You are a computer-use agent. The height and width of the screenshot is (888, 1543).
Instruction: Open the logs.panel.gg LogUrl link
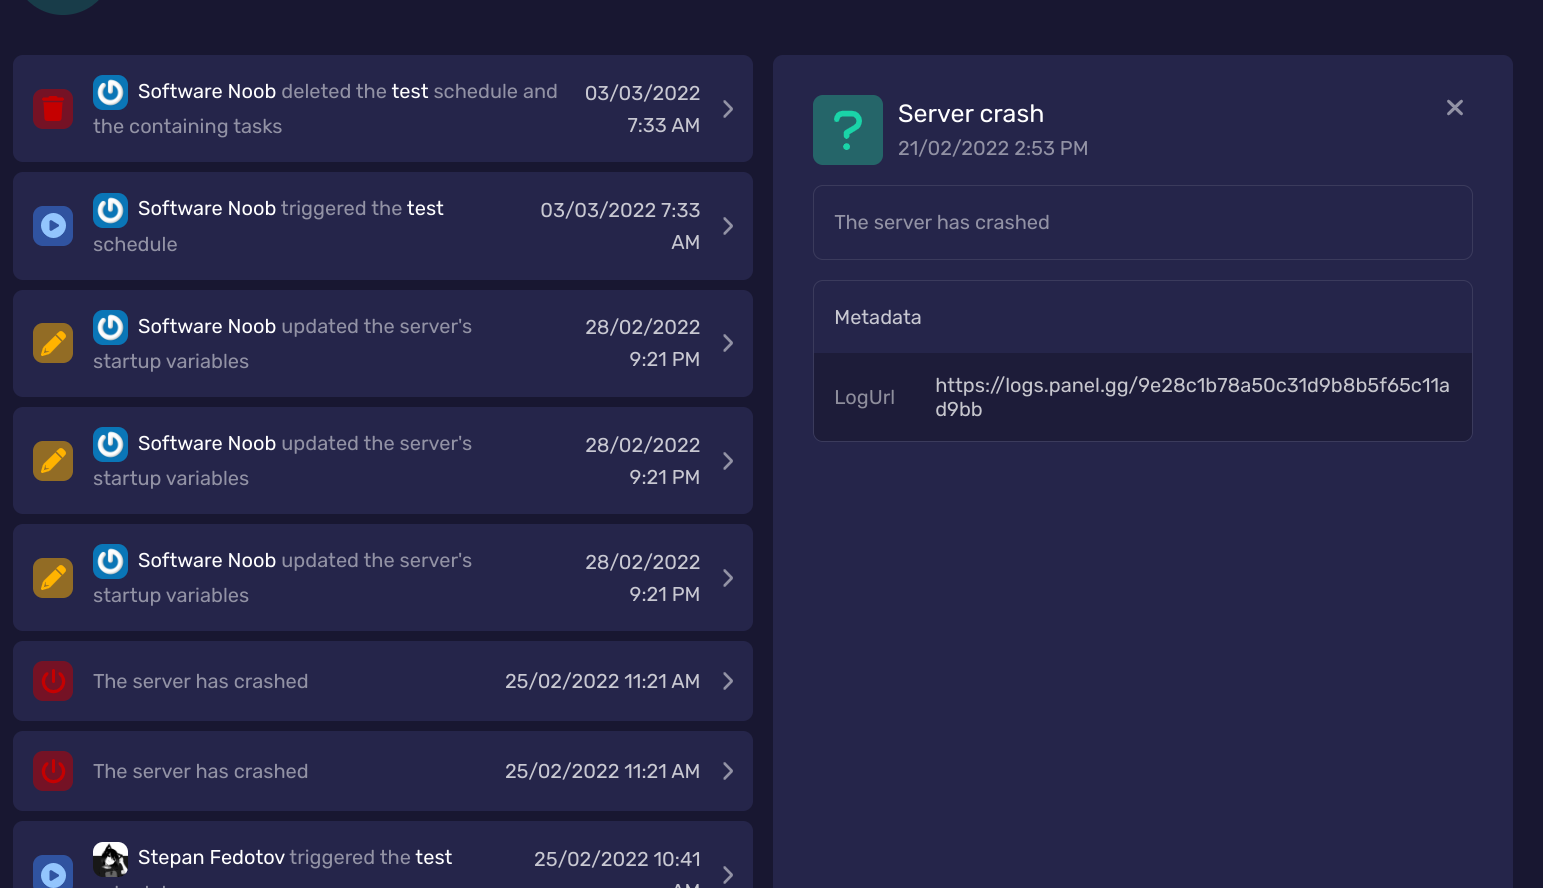click(x=1191, y=397)
